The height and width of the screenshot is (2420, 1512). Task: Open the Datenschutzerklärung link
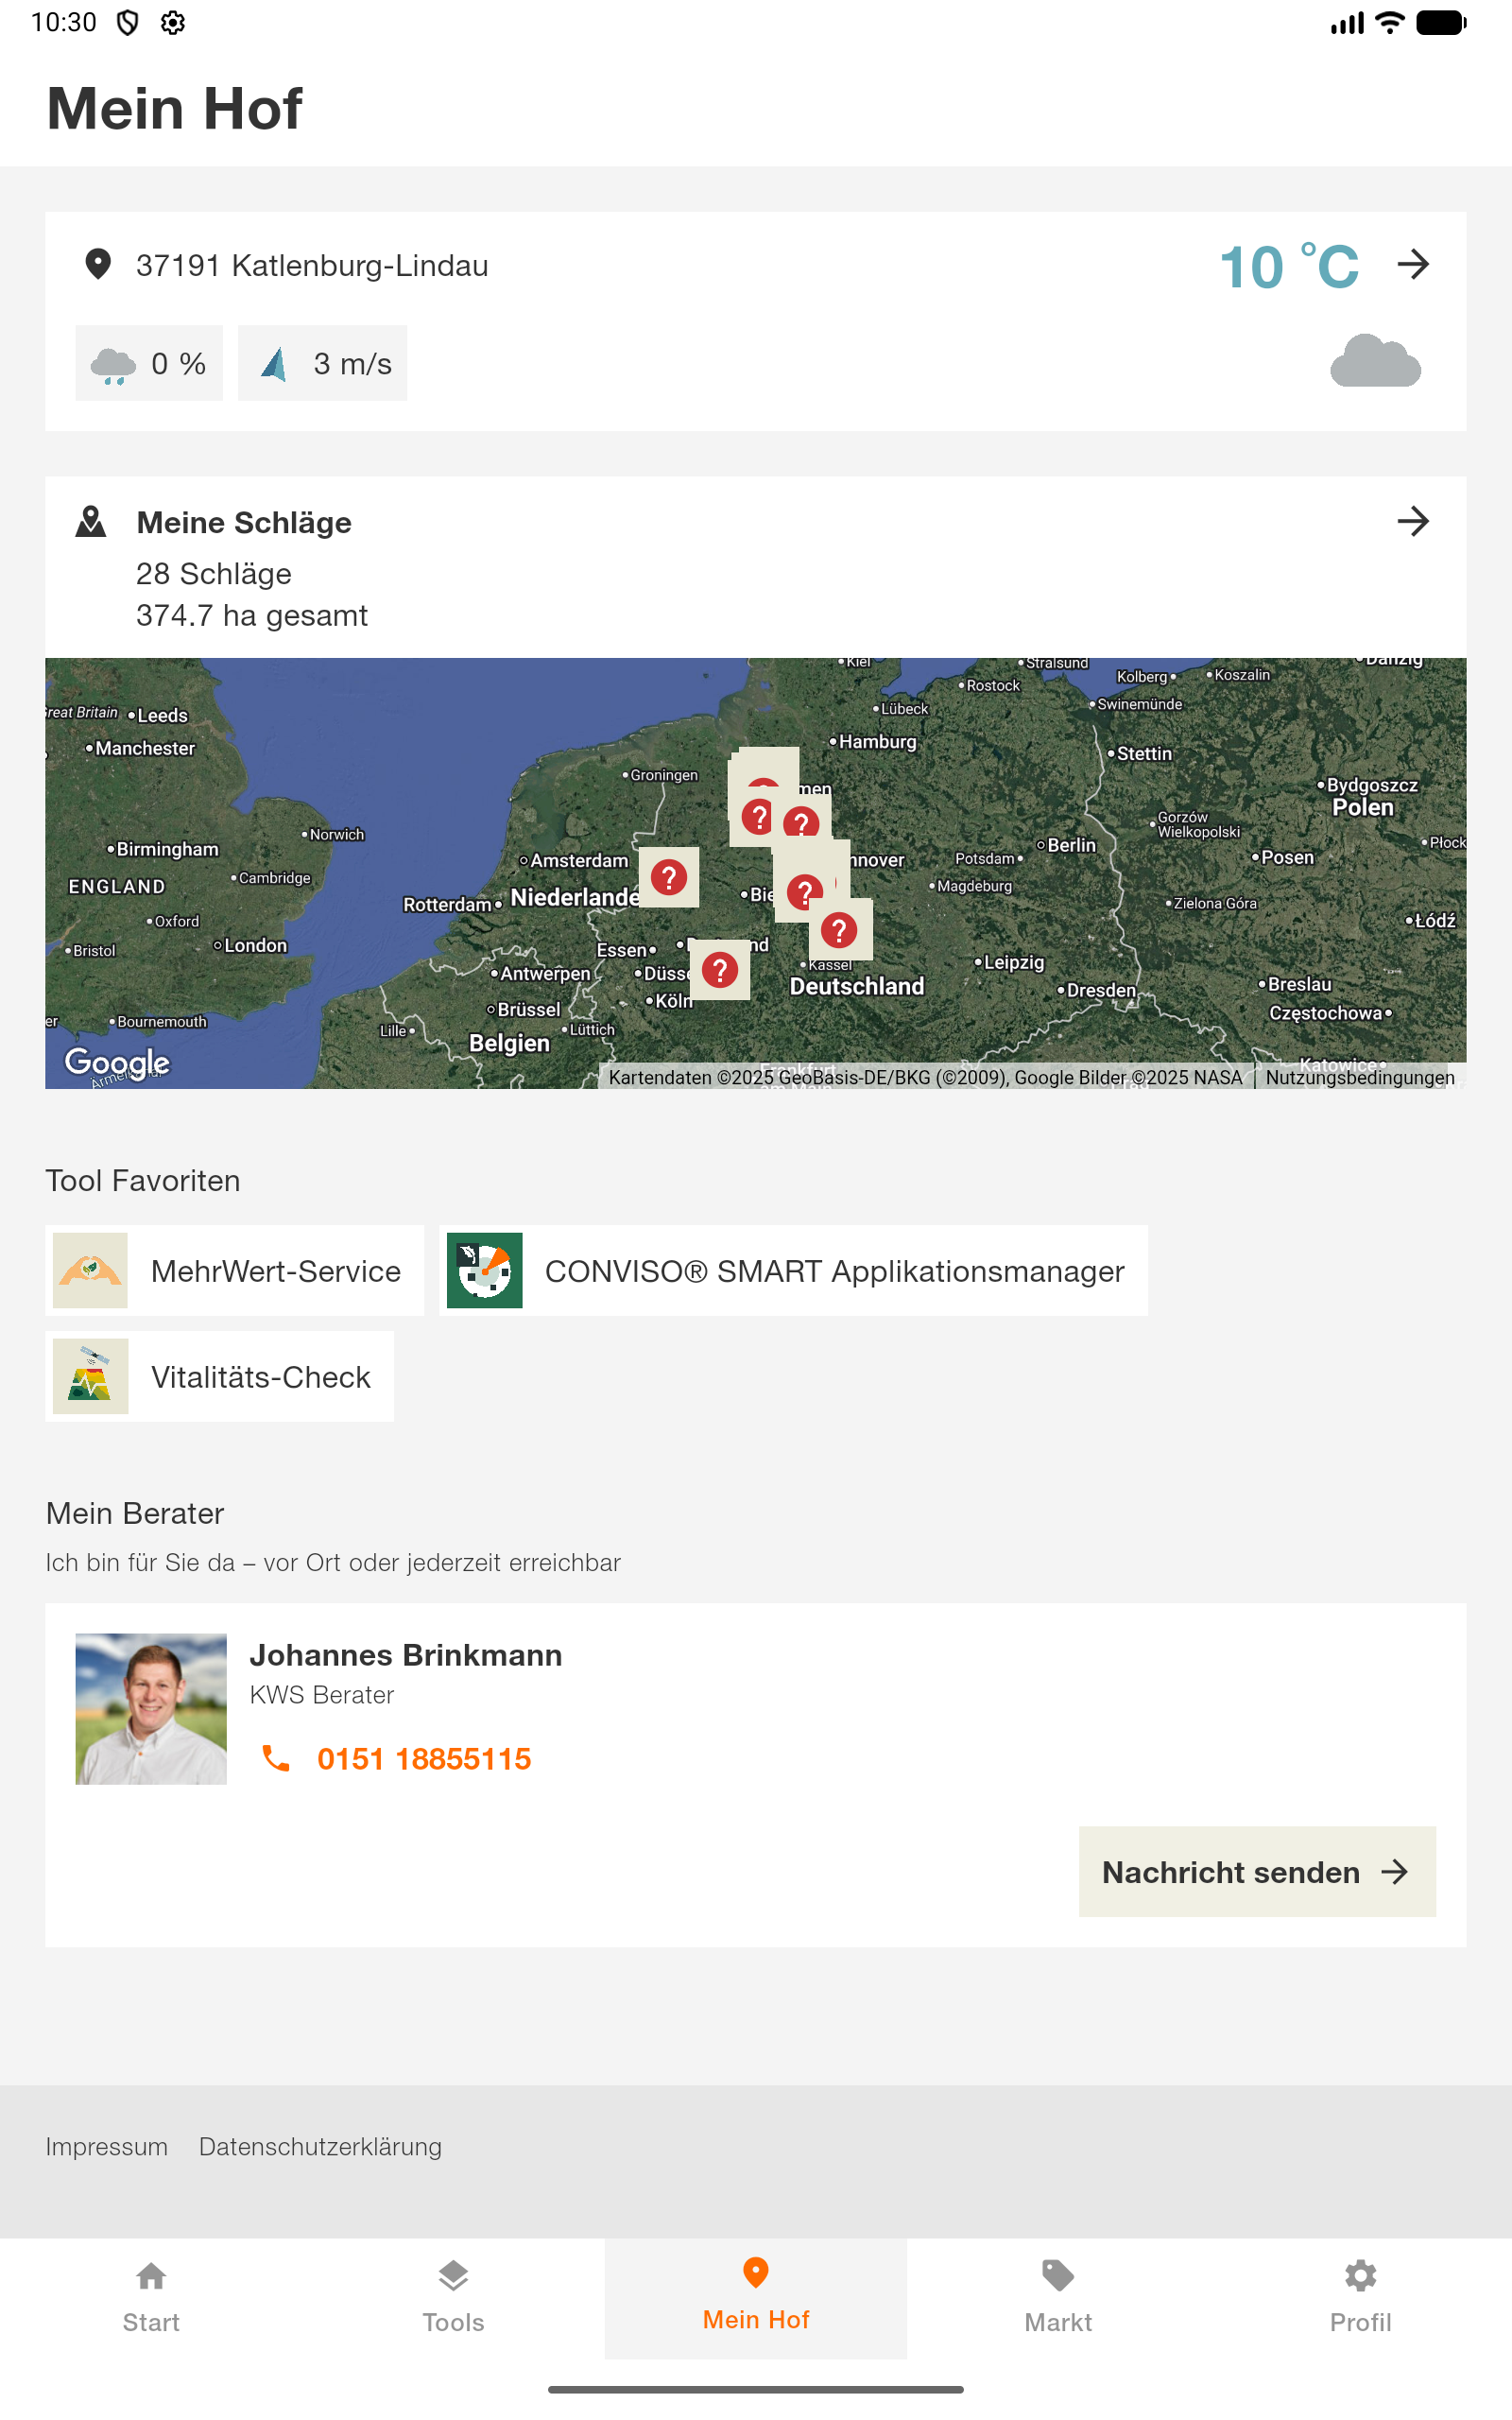[320, 2147]
